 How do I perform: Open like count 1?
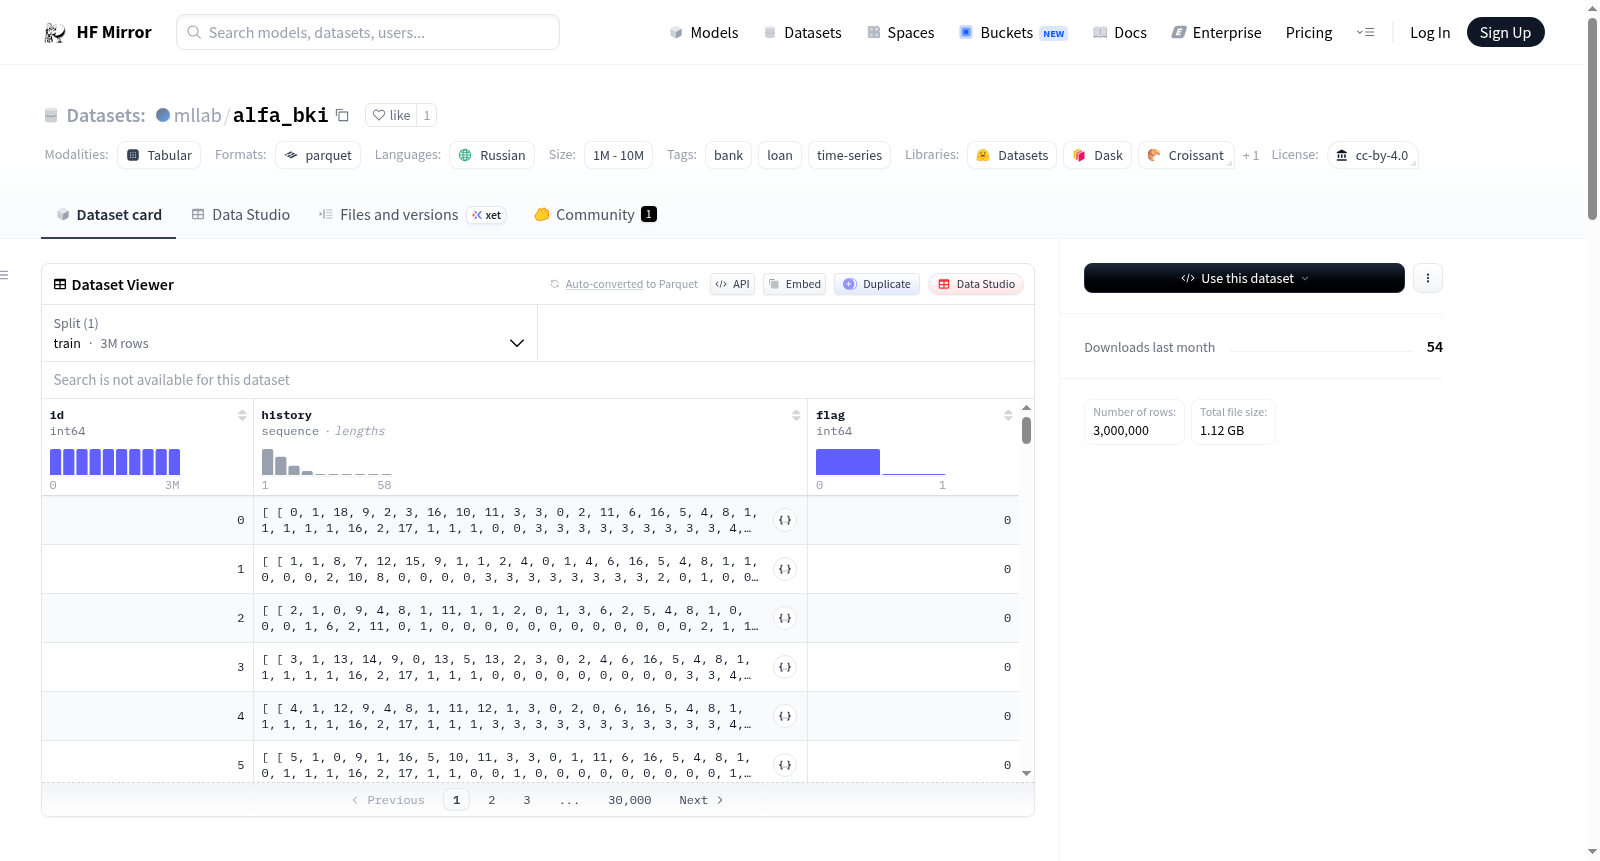point(427,115)
